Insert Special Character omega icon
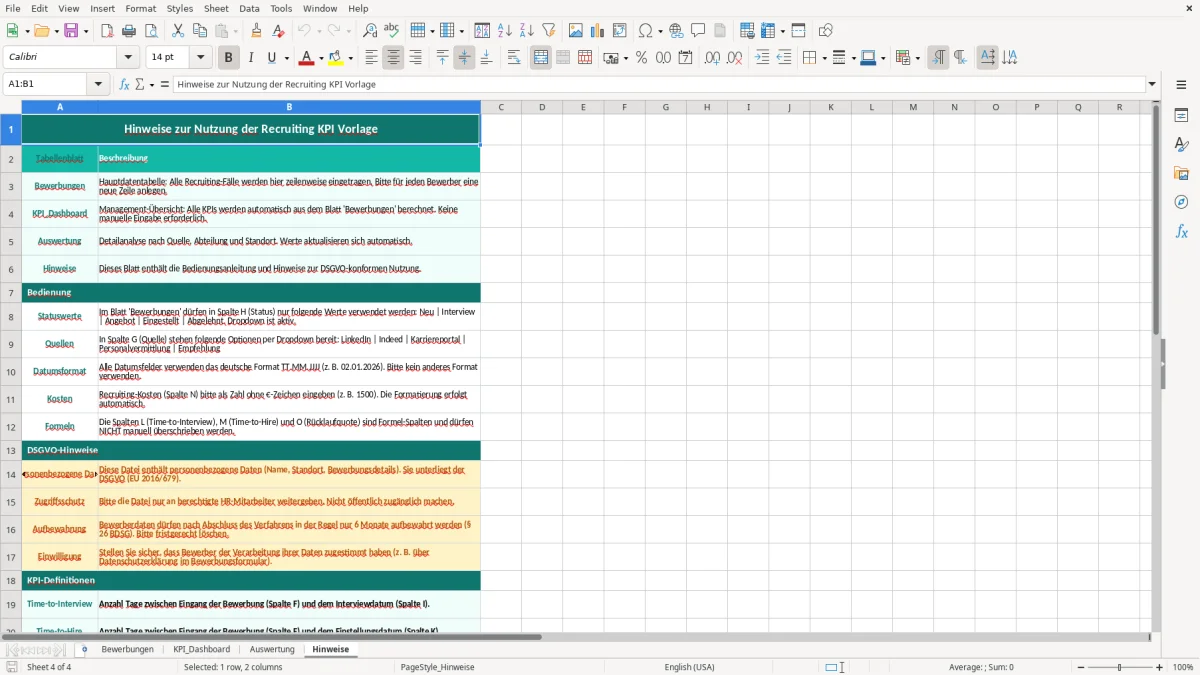The height and width of the screenshot is (675, 1200). click(645, 31)
